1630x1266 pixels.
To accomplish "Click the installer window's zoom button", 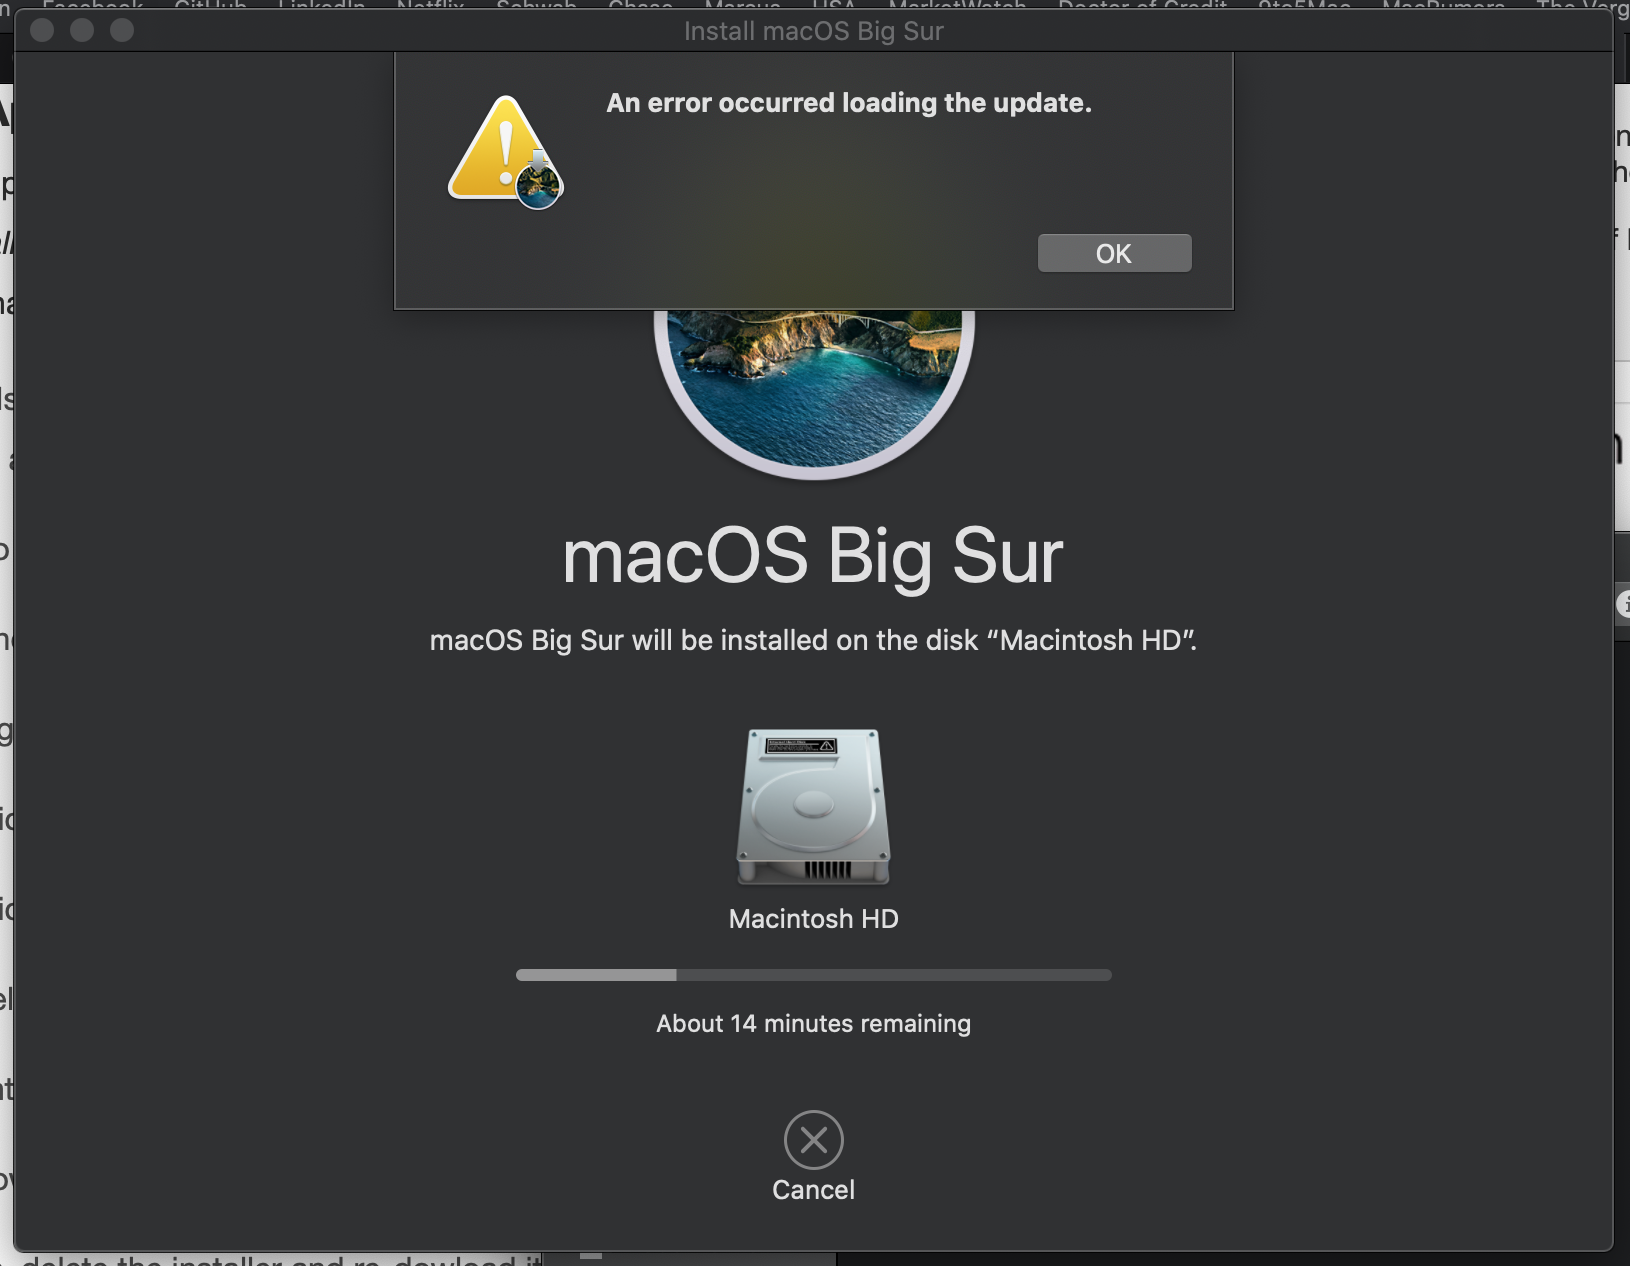I will pos(122,30).
